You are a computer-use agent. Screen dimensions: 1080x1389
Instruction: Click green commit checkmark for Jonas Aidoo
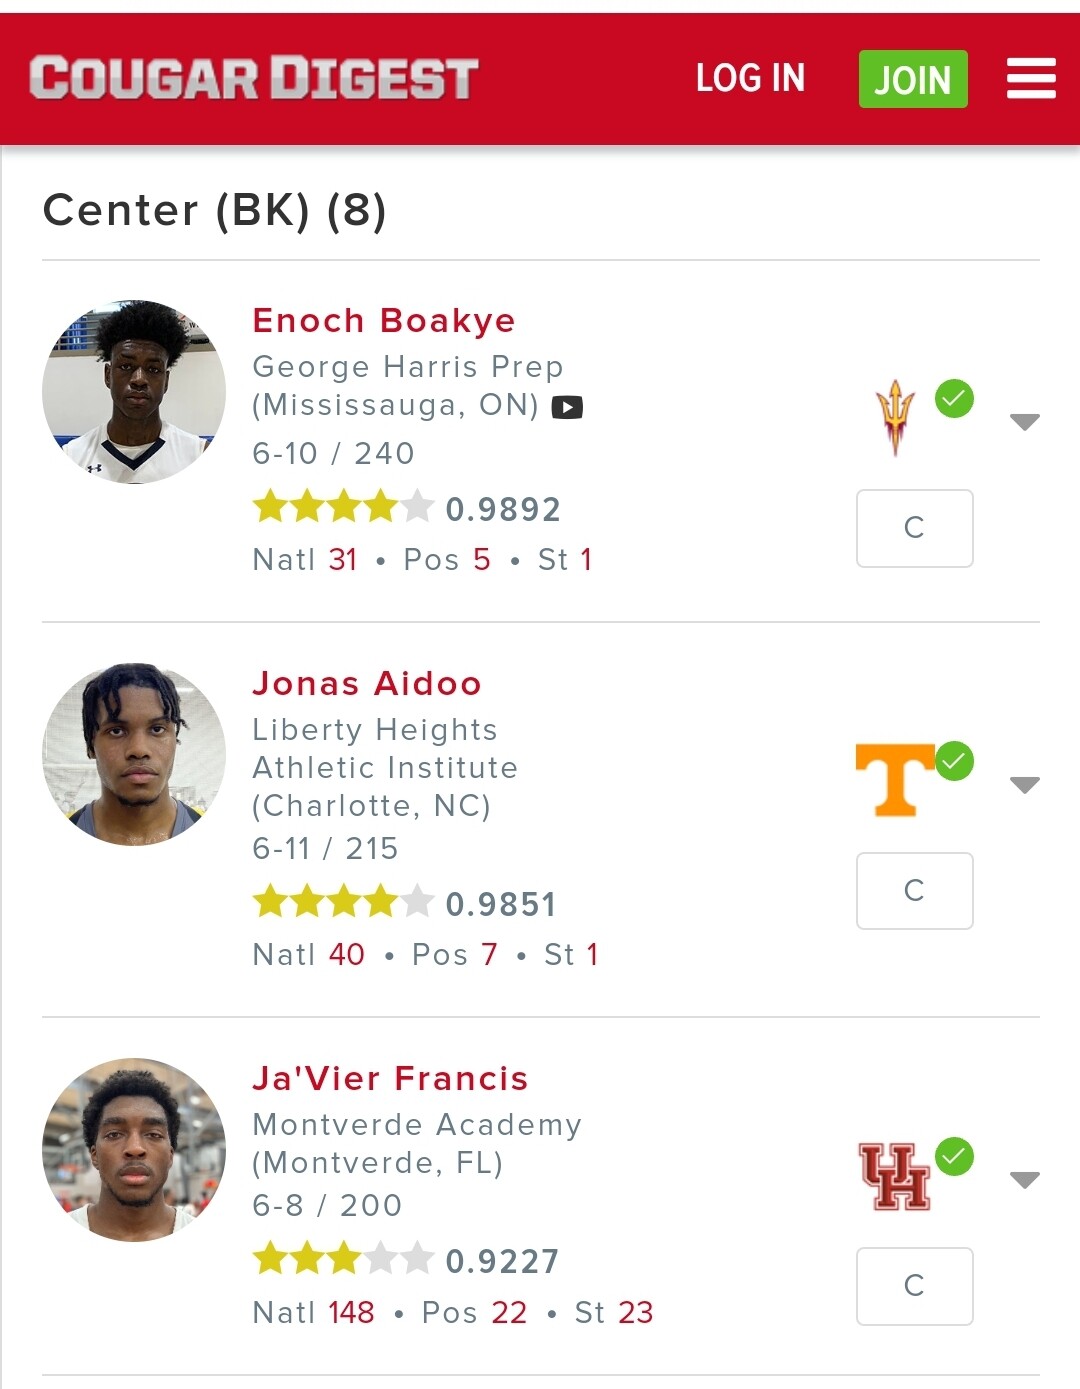[955, 761]
